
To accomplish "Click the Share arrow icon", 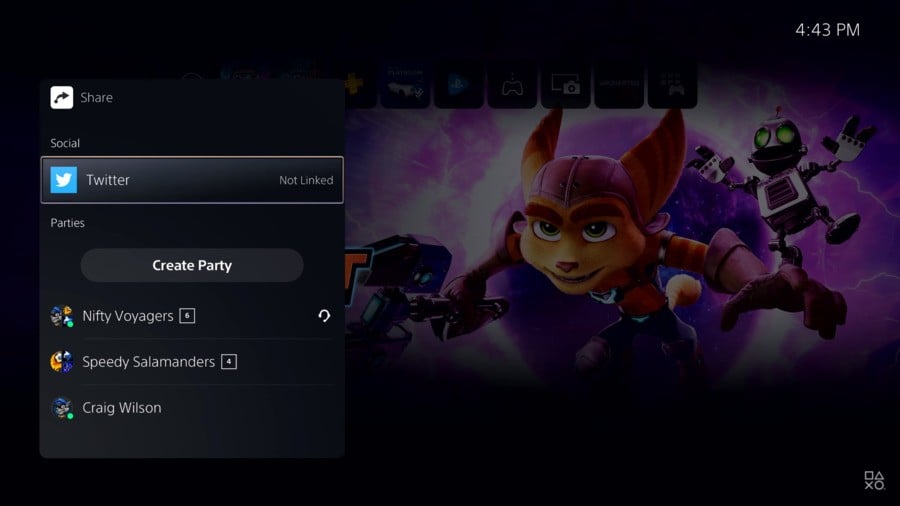I will pos(61,98).
